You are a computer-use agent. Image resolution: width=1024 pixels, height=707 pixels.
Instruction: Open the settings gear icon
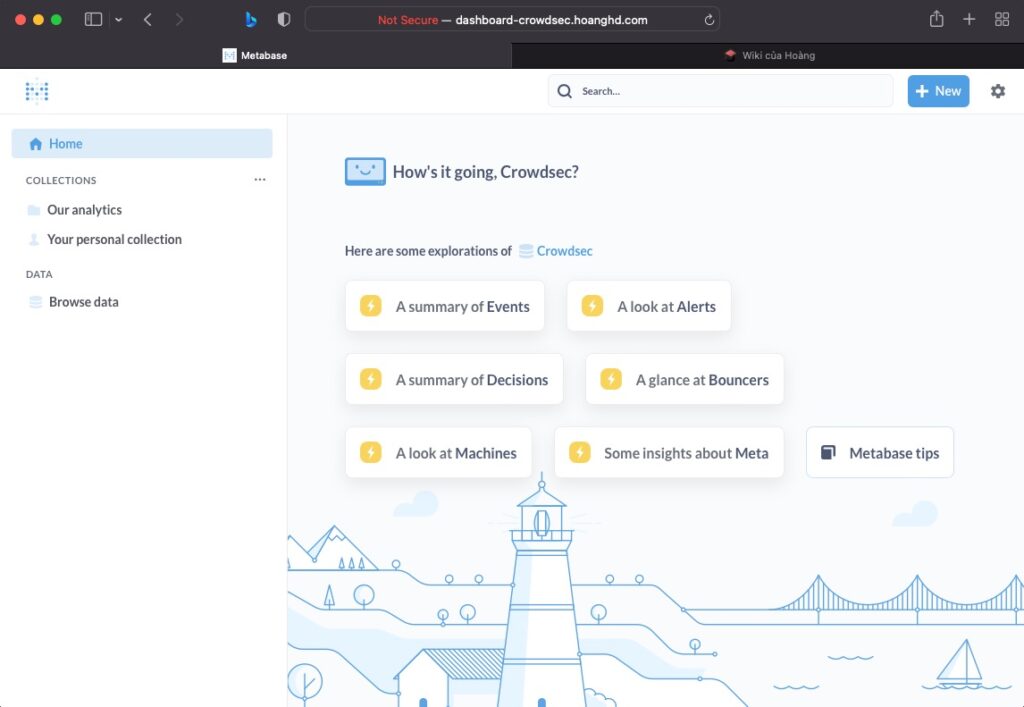997,91
